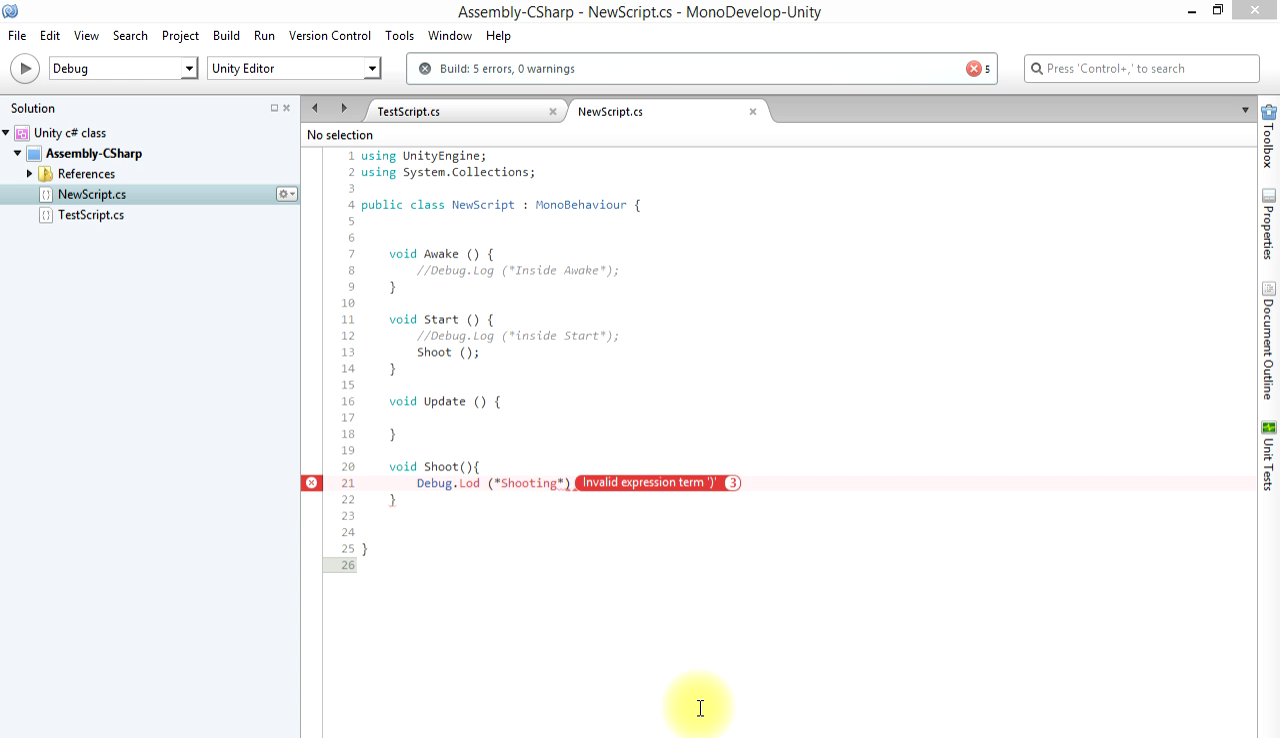Close the Solution pad
The width and height of the screenshot is (1280, 738).
286,108
